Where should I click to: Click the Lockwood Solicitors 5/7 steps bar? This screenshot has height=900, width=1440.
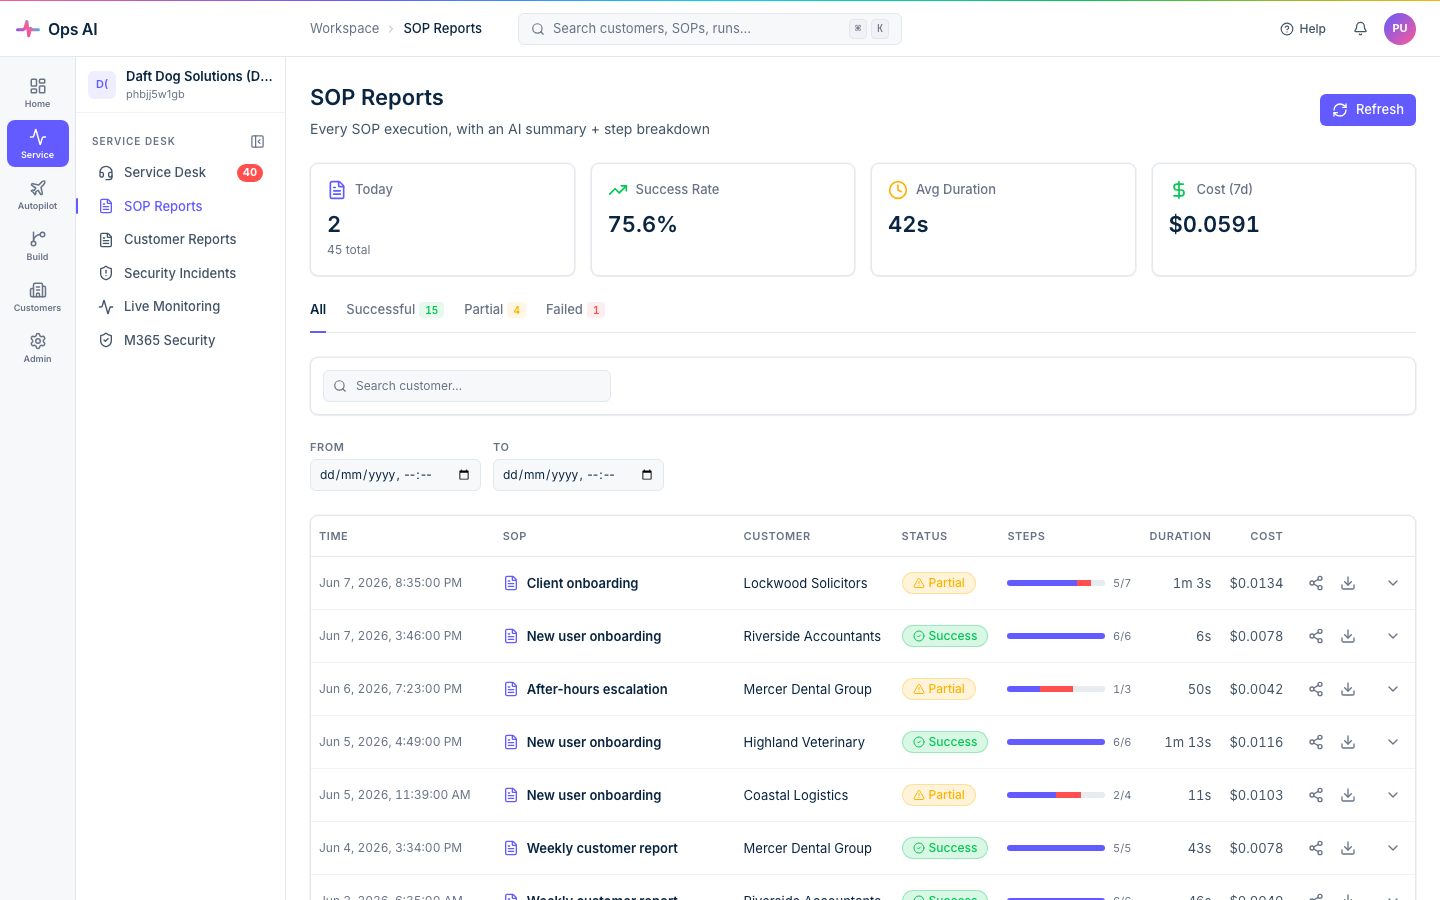click(1056, 583)
